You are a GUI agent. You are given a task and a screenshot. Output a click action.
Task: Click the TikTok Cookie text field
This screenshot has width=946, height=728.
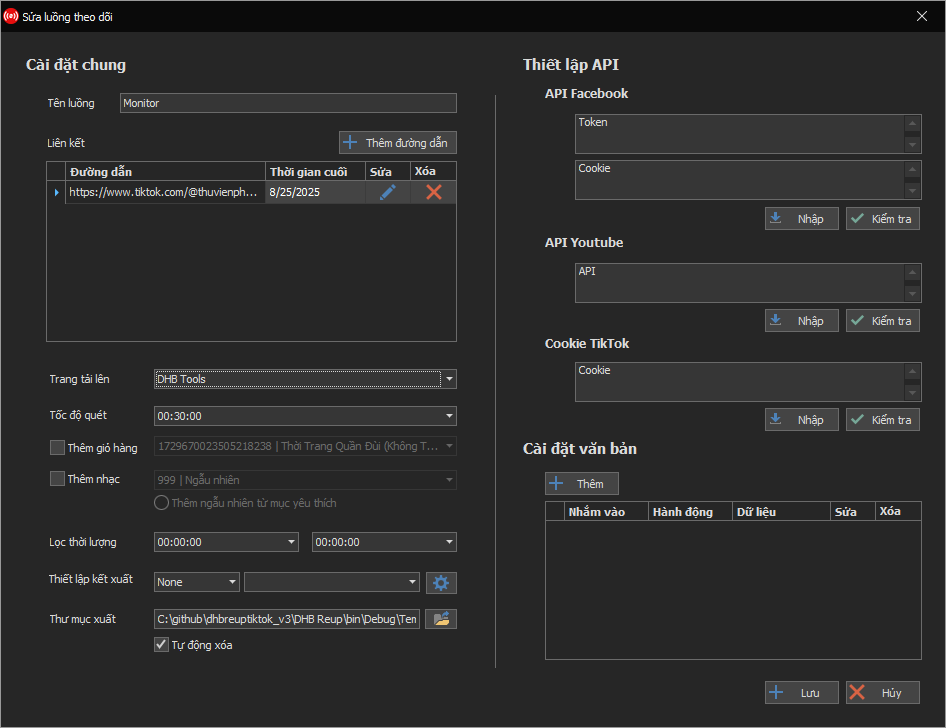(740, 382)
